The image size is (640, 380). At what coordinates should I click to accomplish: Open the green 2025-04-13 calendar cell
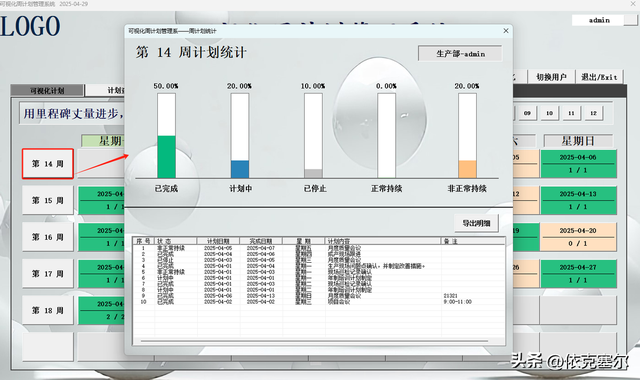point(578,200)
